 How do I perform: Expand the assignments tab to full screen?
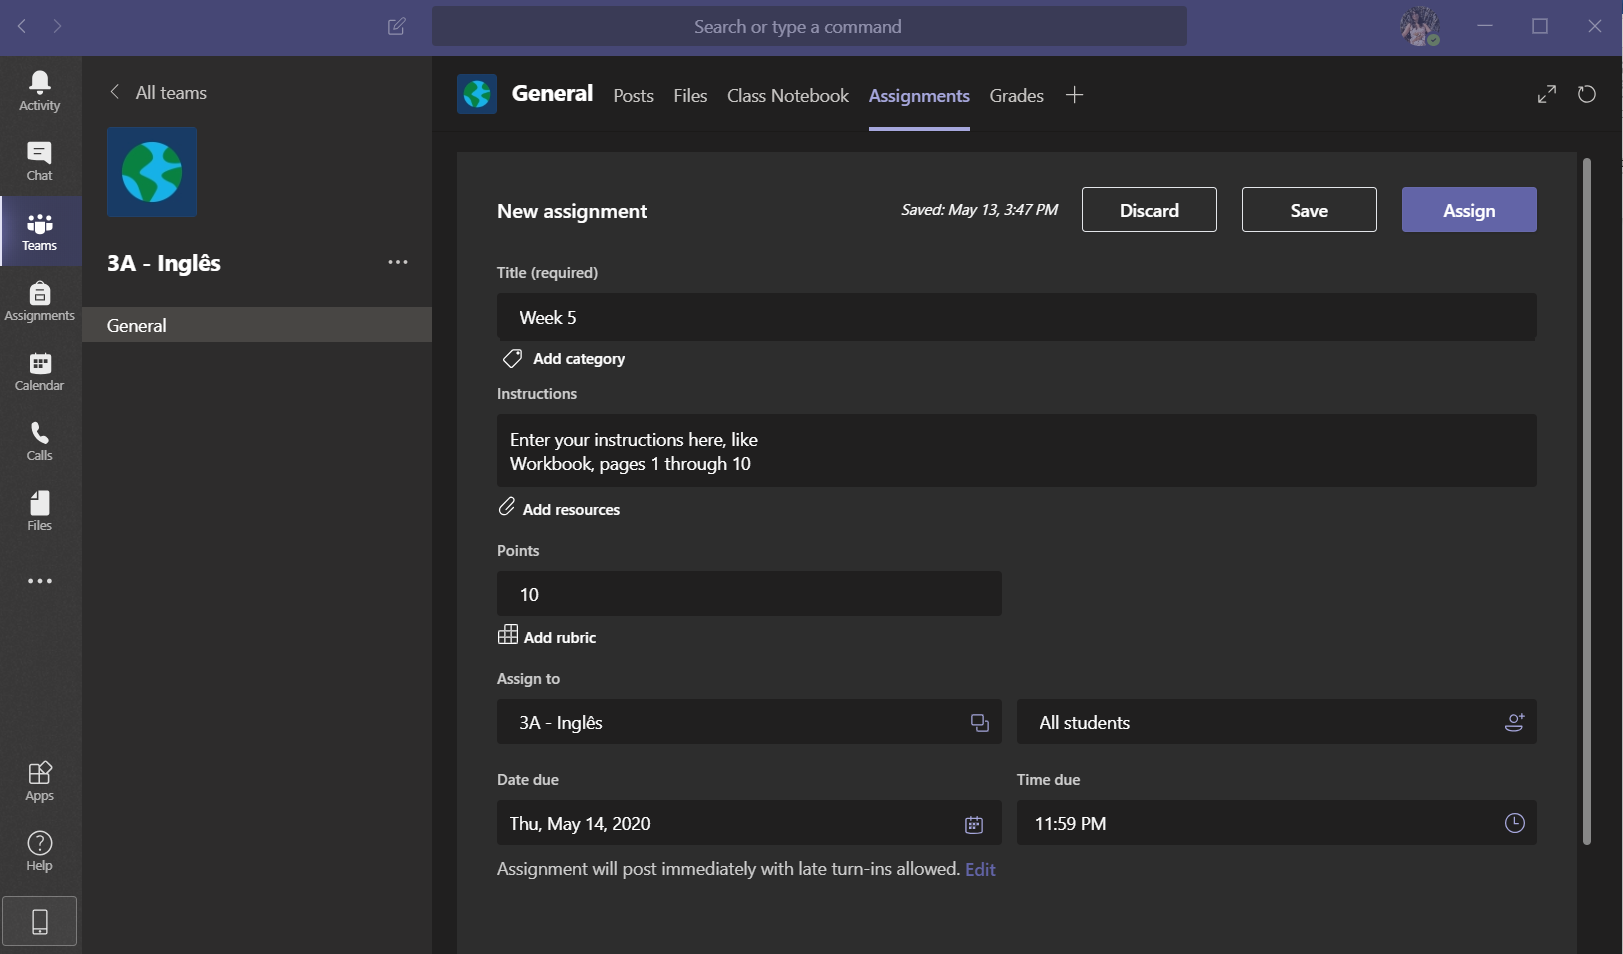pos(1546,94)
